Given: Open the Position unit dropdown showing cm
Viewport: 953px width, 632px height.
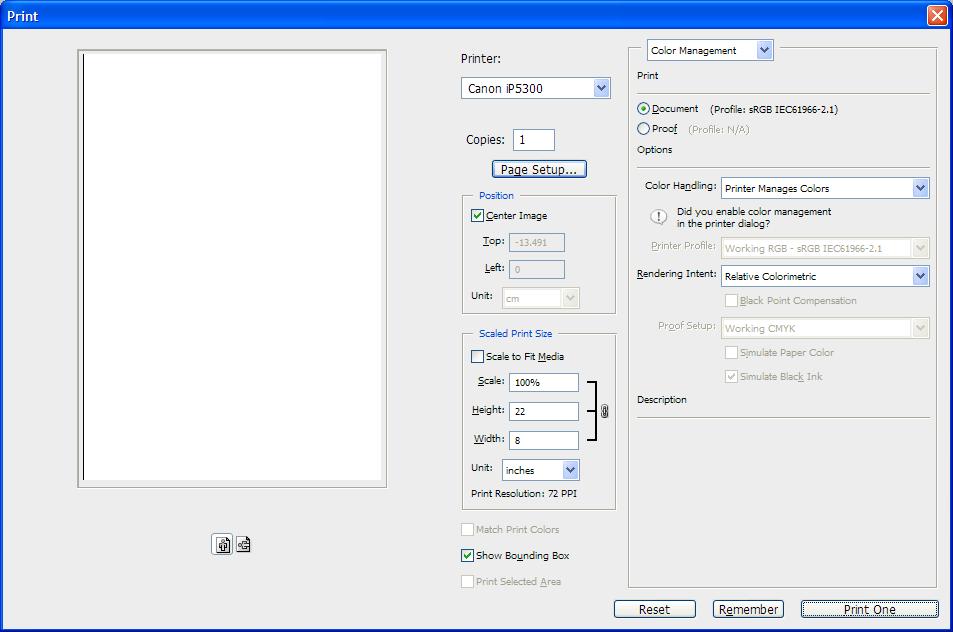Looking at the screenshot, I should [x=540, y=298].
